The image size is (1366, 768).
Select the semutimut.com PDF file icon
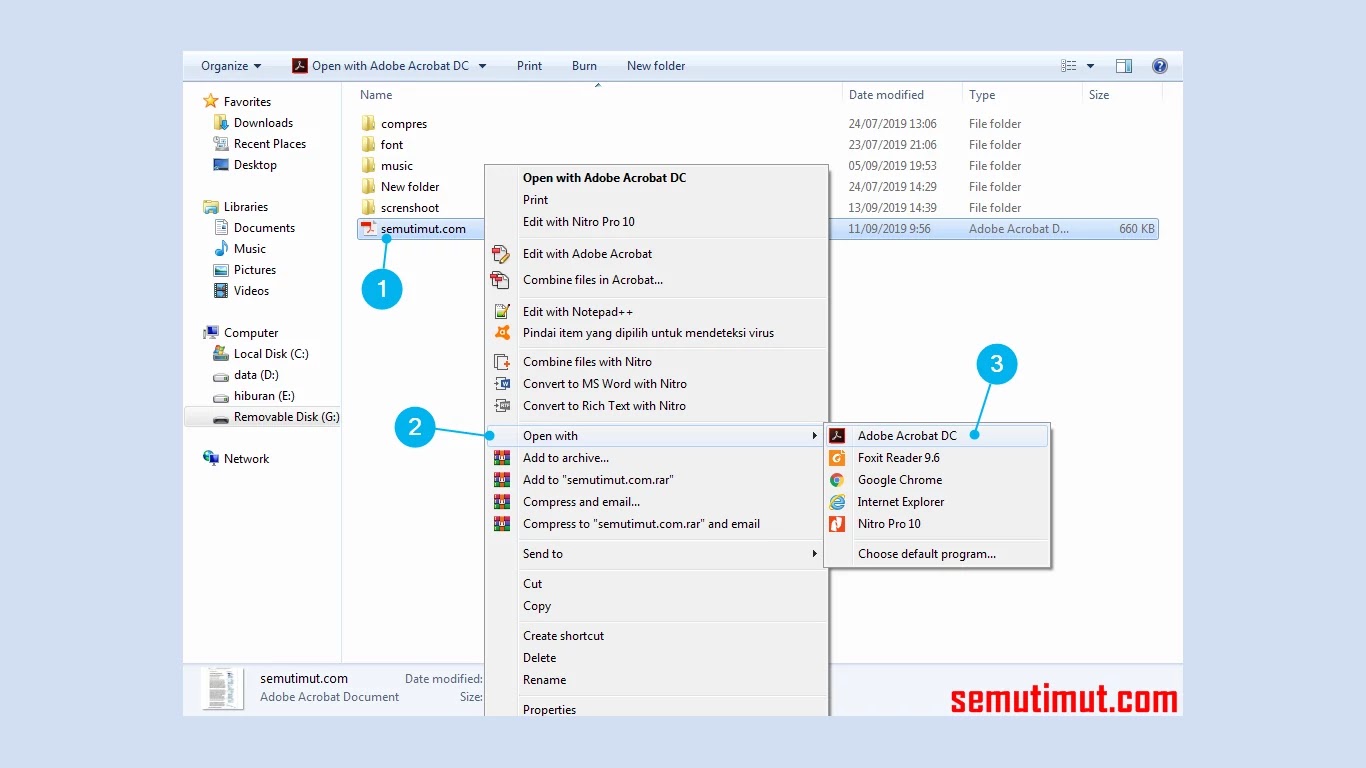pyautogui.click(x=368, y=229)
